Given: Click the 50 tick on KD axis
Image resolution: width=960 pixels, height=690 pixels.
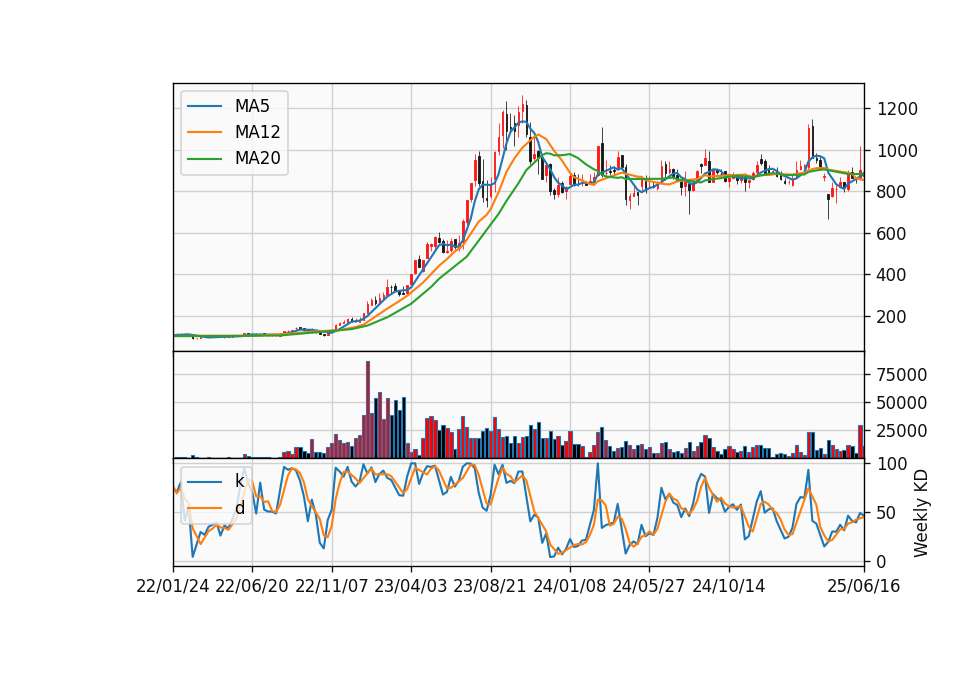Looking at the screenshot, I should (x=886, y=513).
